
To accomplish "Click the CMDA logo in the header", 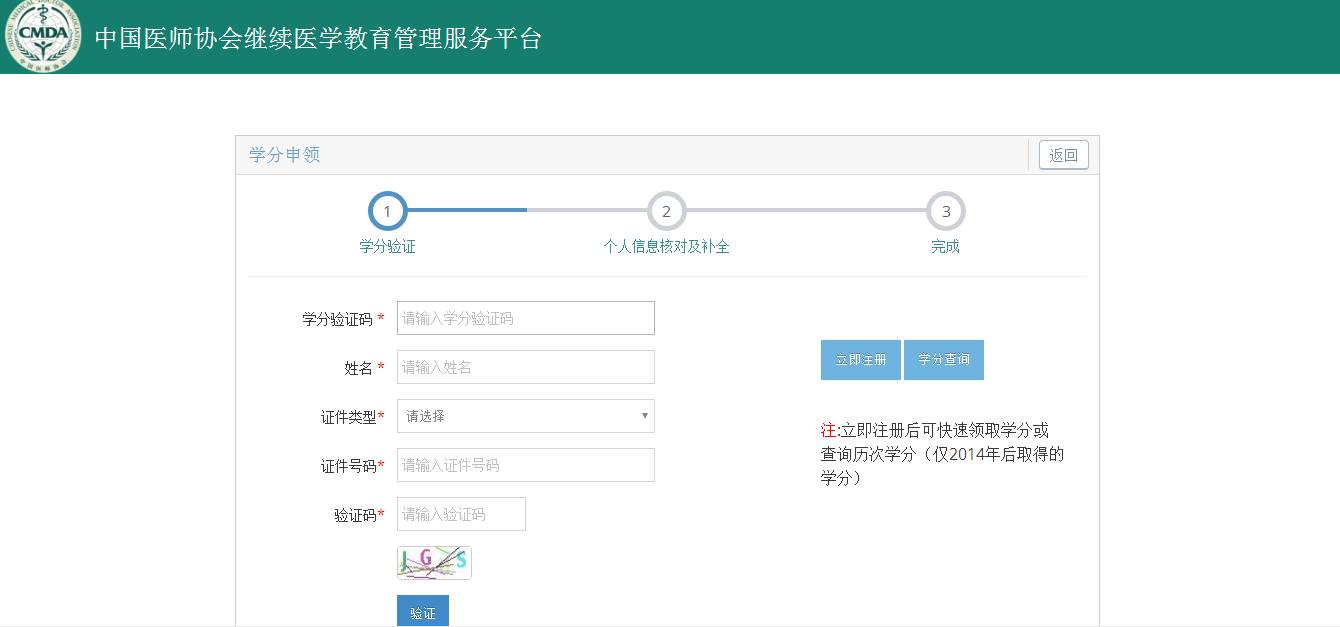I will [42, 36].
